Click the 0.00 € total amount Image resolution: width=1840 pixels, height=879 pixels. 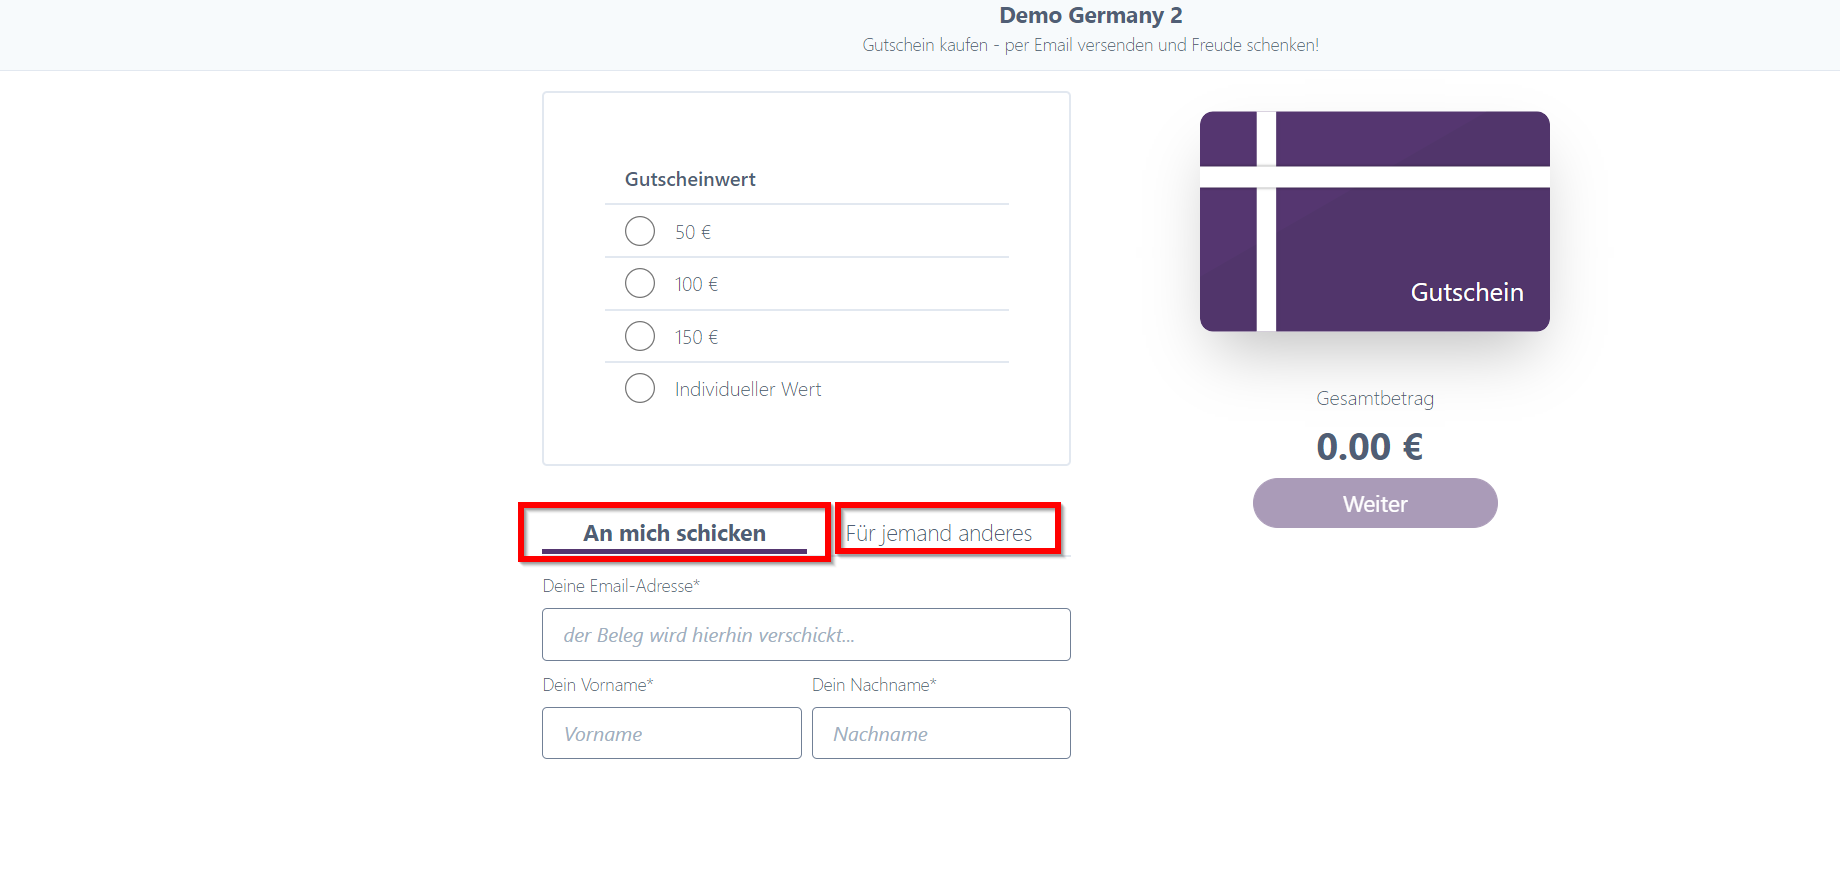[x=1369, y=447]
